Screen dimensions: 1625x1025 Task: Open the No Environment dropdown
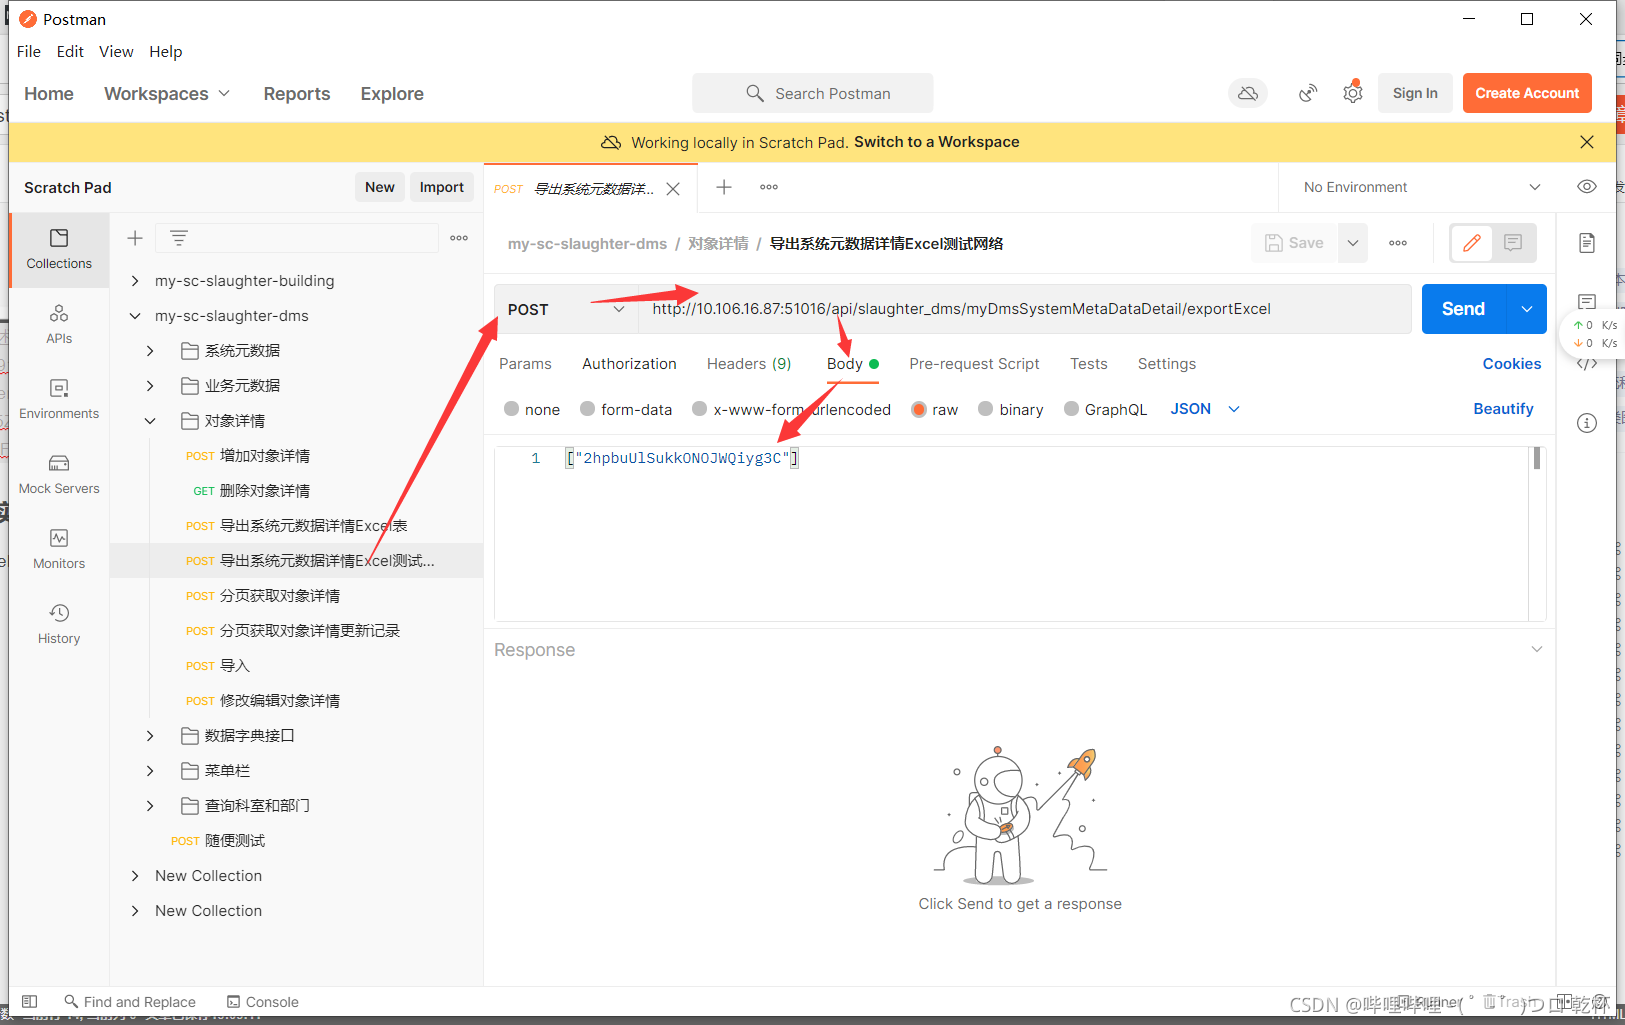click(1421, 187)
